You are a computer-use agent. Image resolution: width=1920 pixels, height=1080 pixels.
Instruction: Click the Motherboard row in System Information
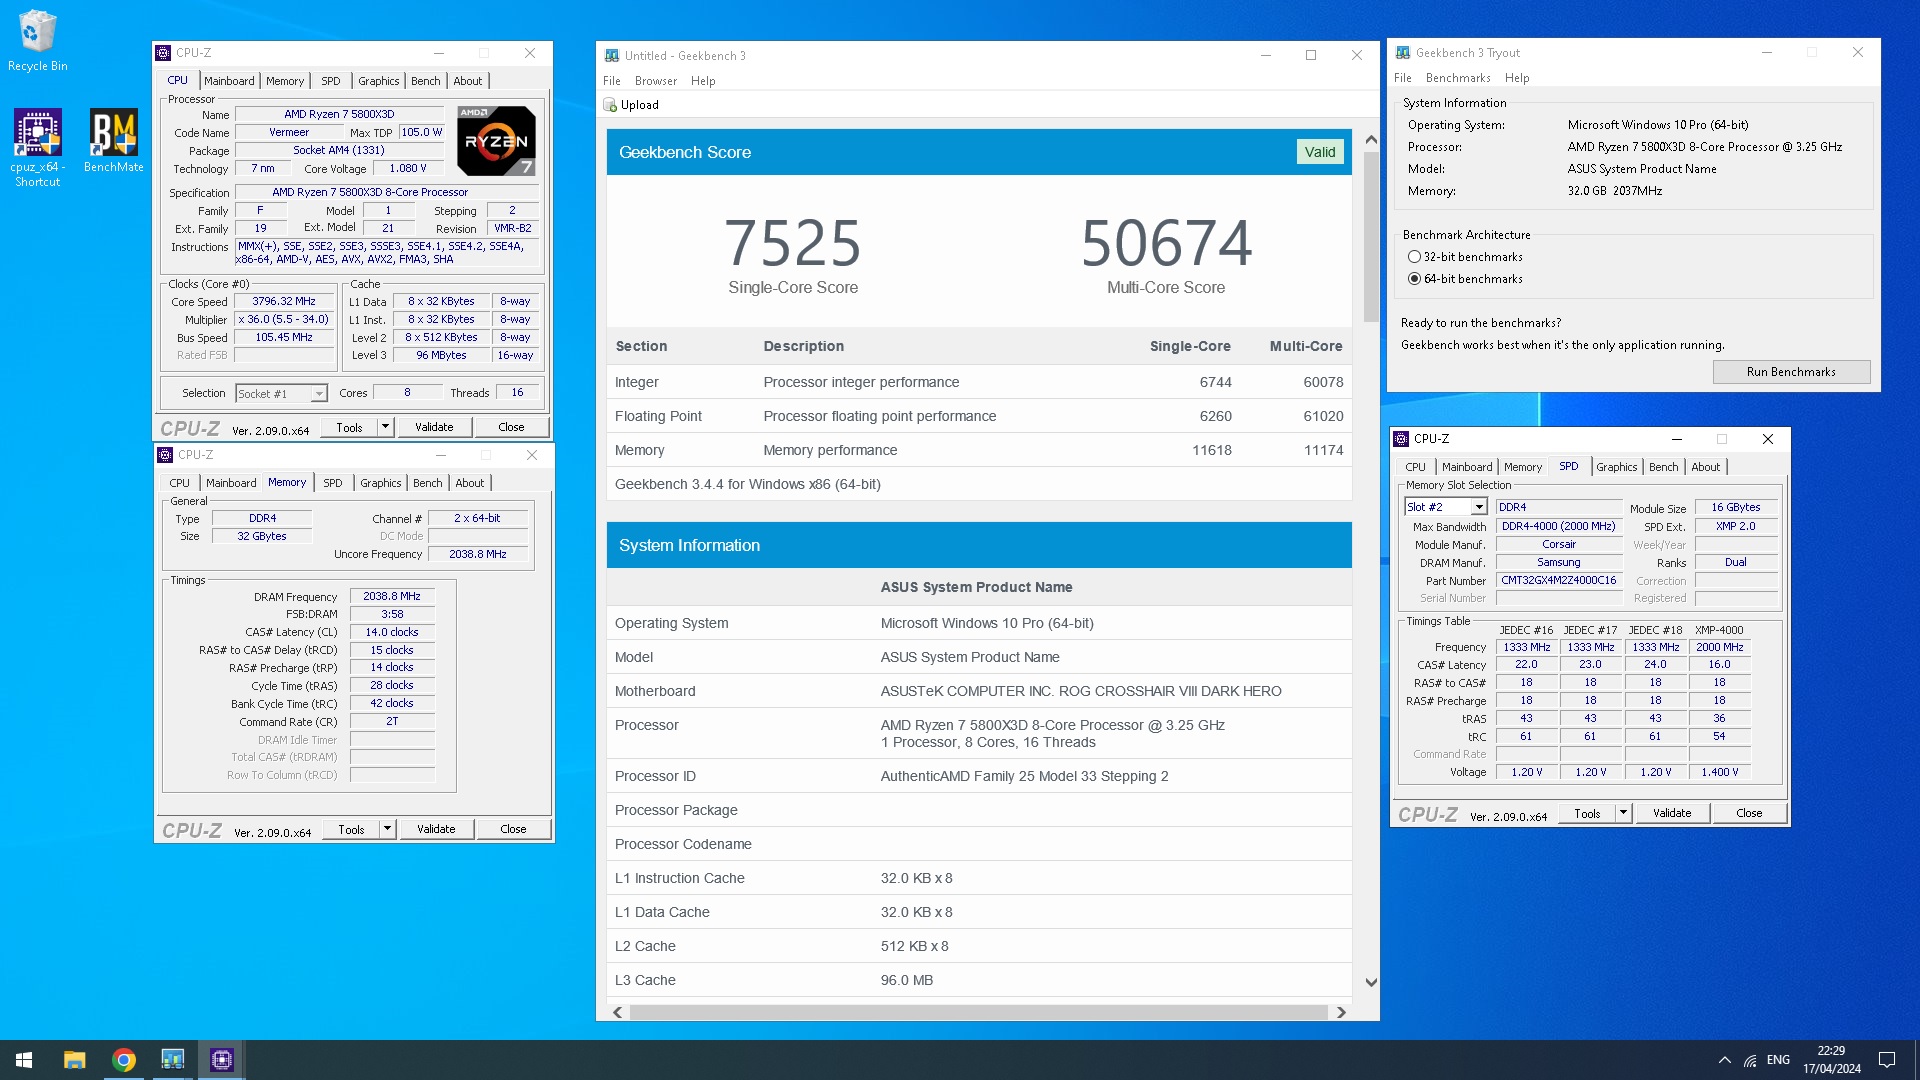click(979, 691)
